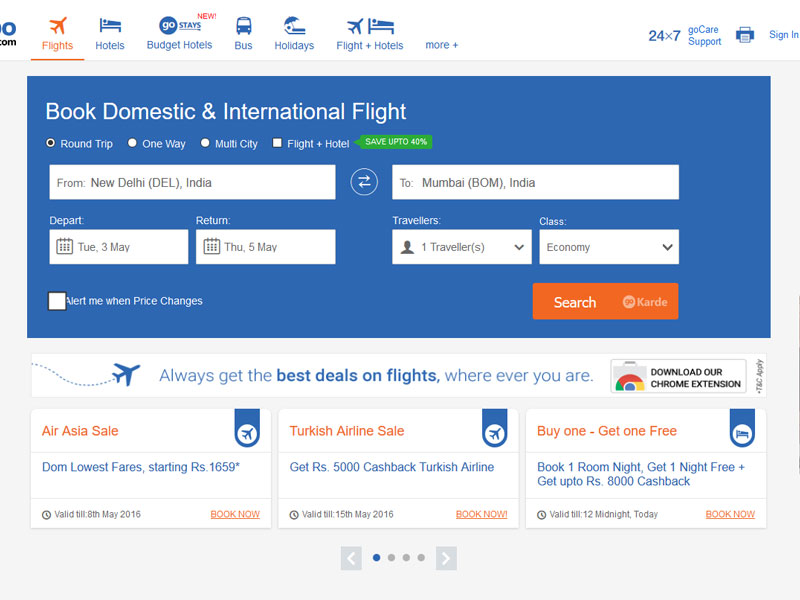
Task: Select the One Way radio button
Action: tap(133, 143)
